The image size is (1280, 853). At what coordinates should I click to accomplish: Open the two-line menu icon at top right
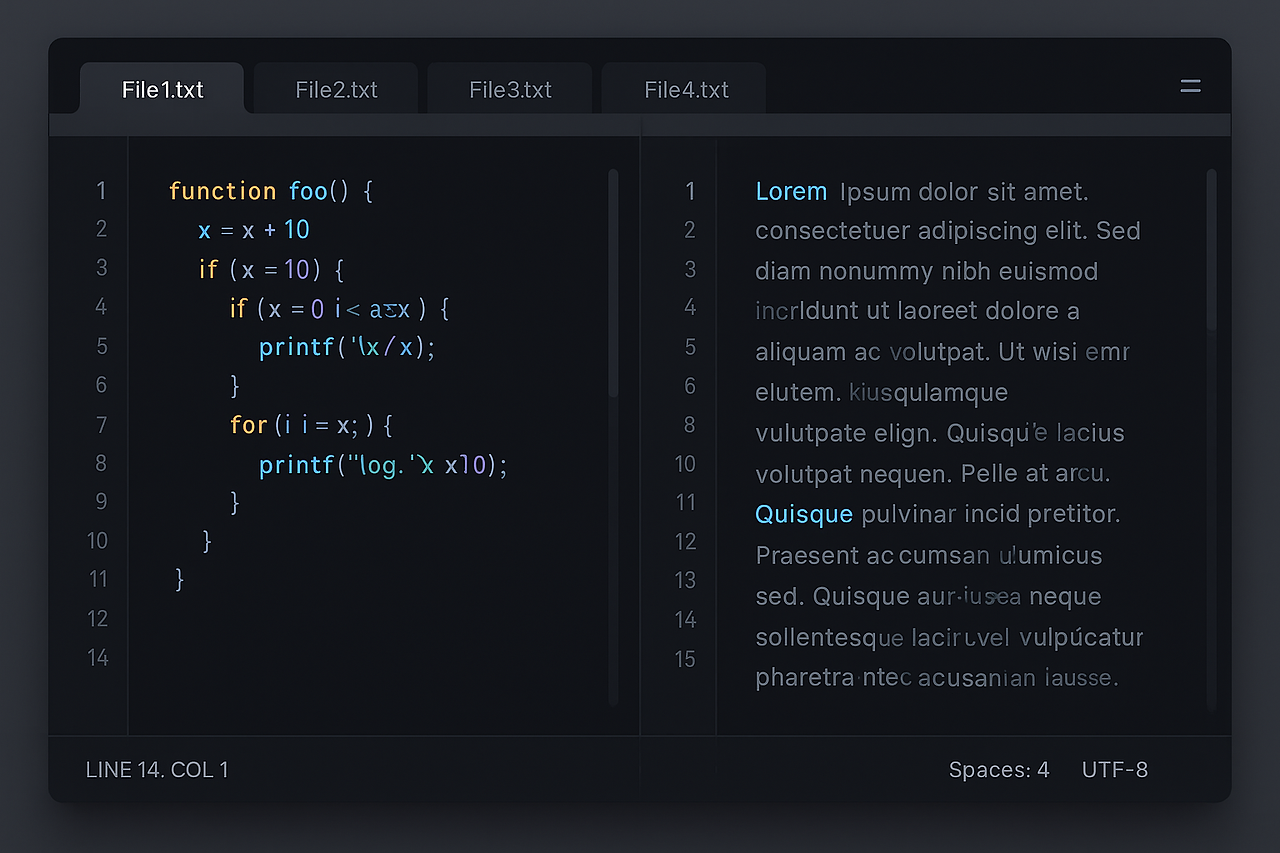click(1190, 87)
